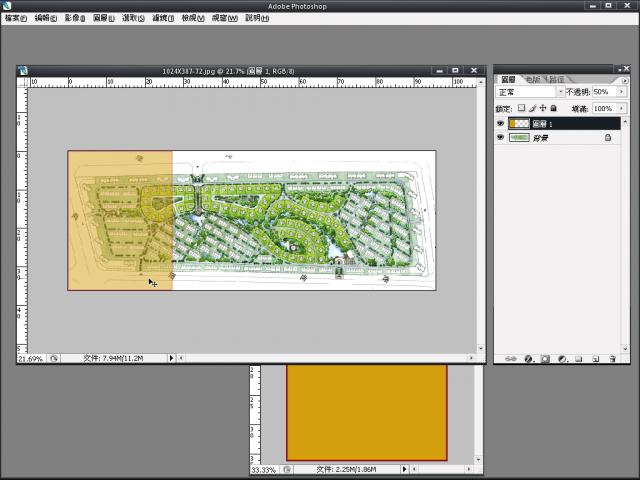The width and height of the screenshot is (640, 480).
Task: Enable lock transparent pixels for the layer
Action: [x=521, y=108]
